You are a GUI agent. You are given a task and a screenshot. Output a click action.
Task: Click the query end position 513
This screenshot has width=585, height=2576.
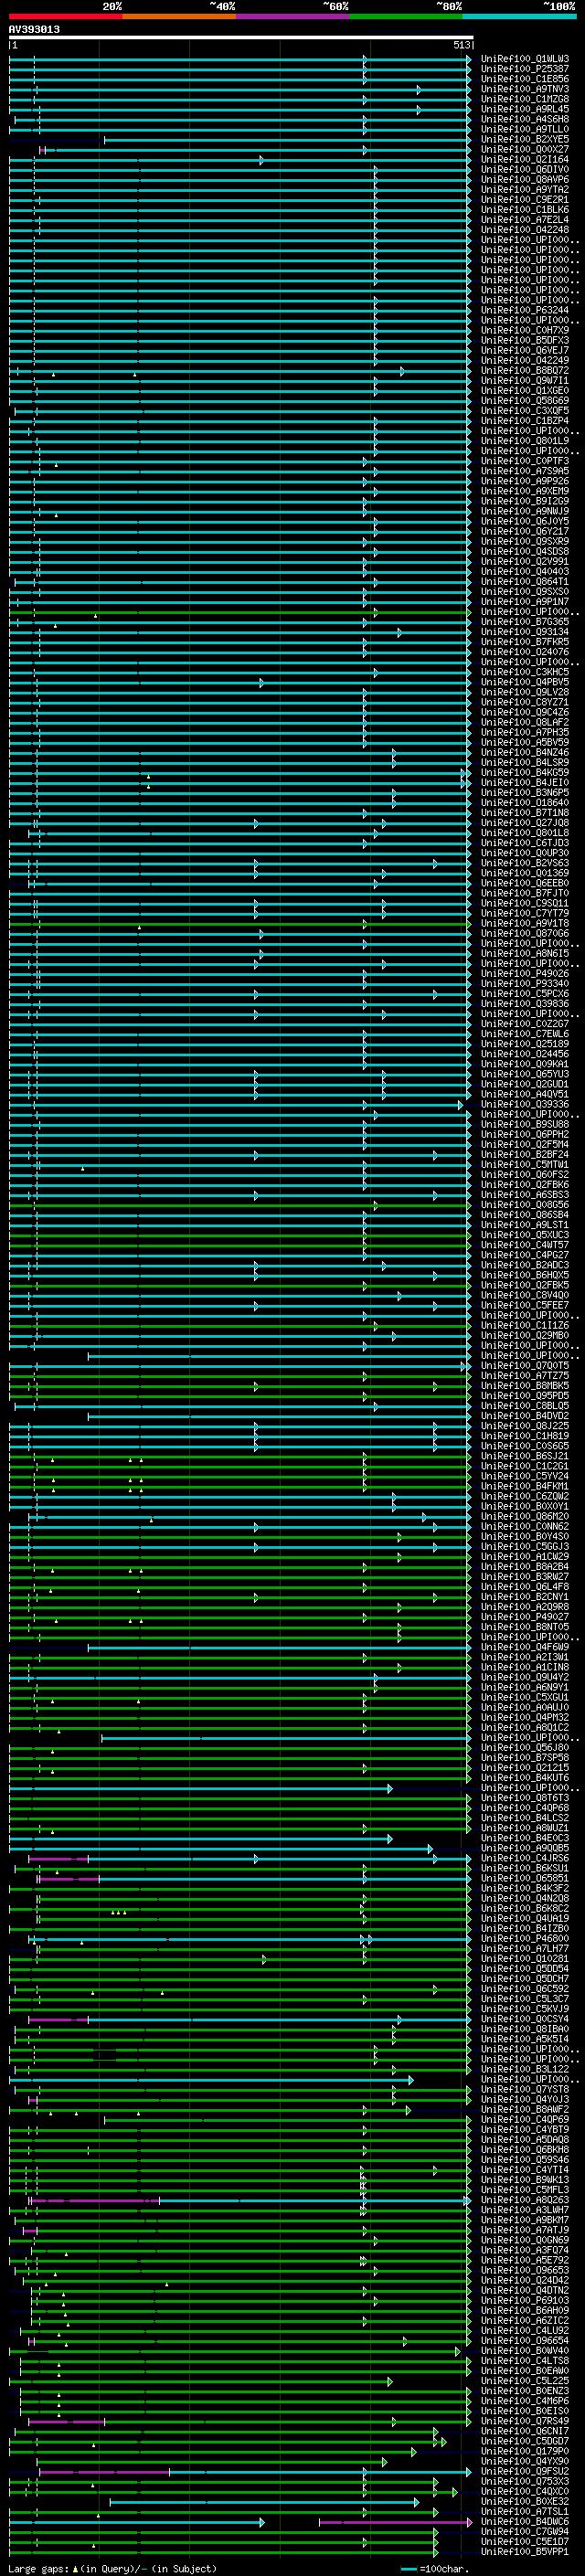point(461,45)
